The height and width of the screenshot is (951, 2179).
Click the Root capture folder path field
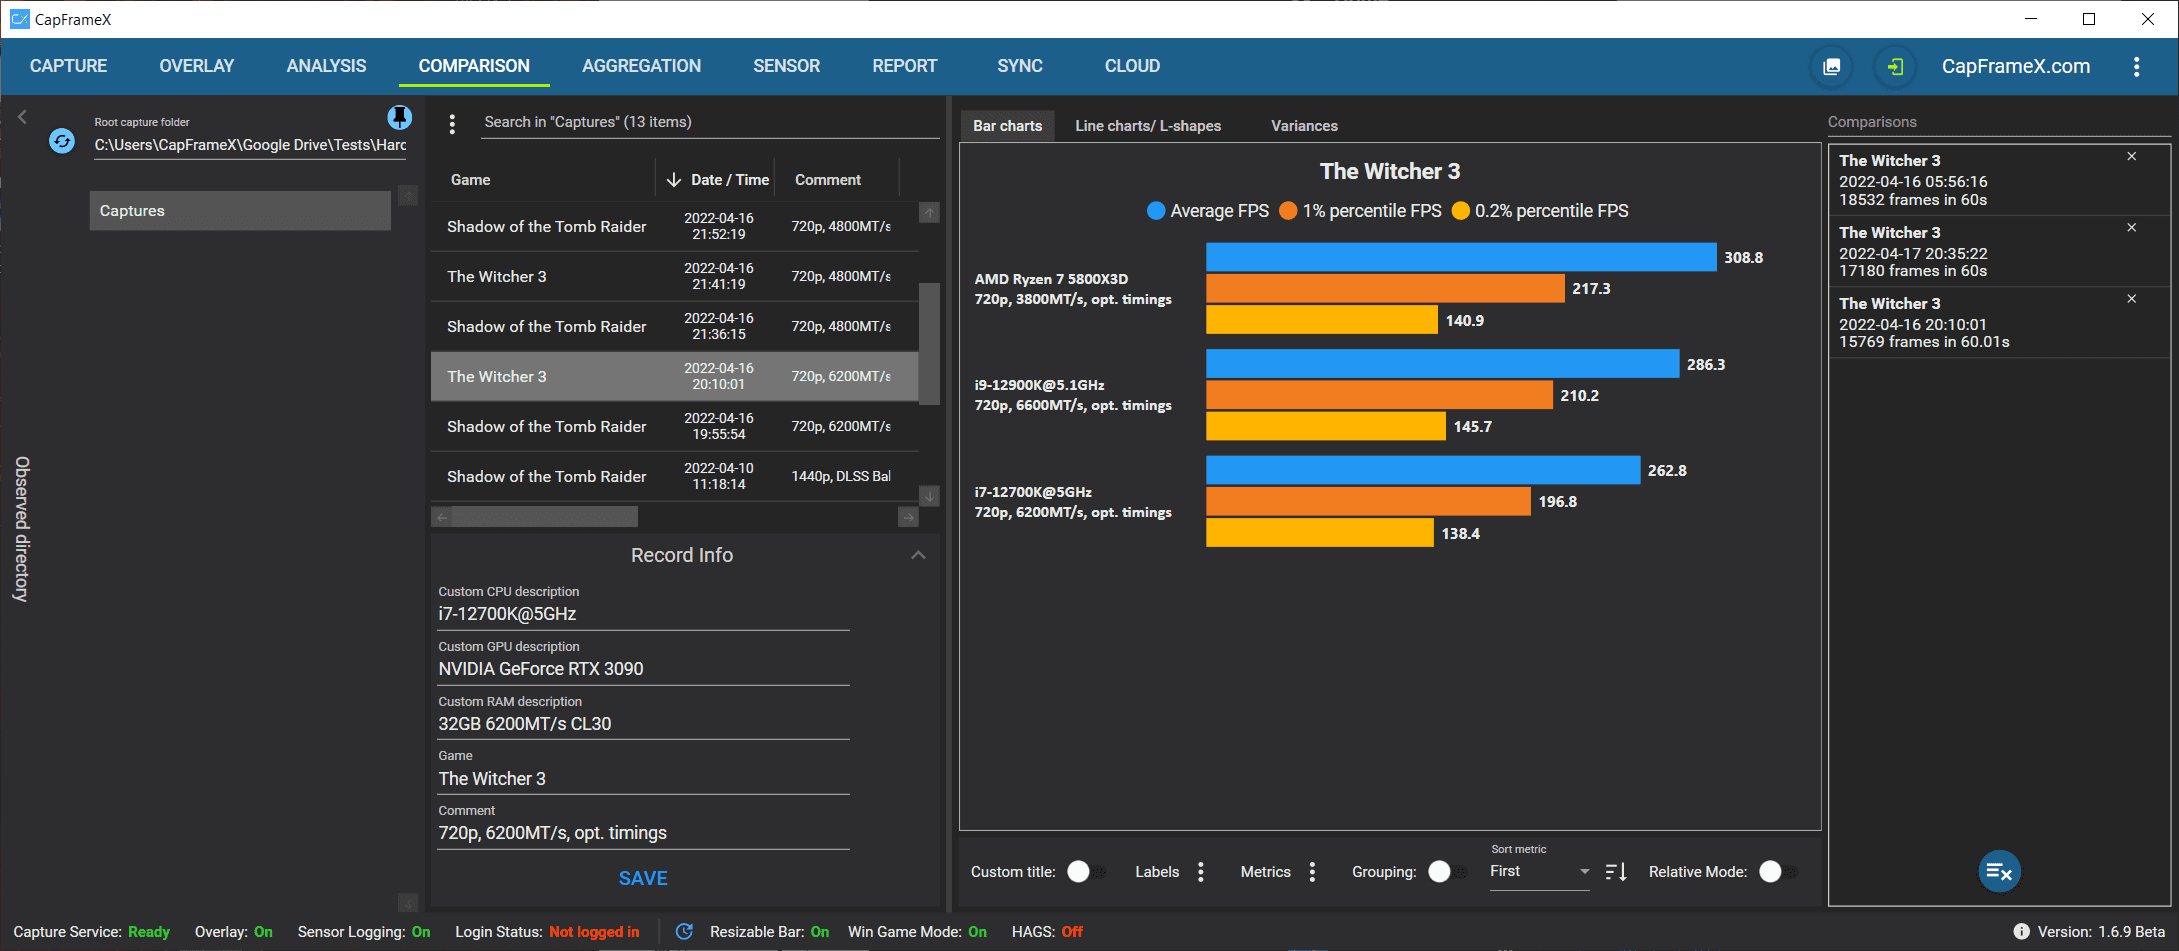[x=250, y=145]
